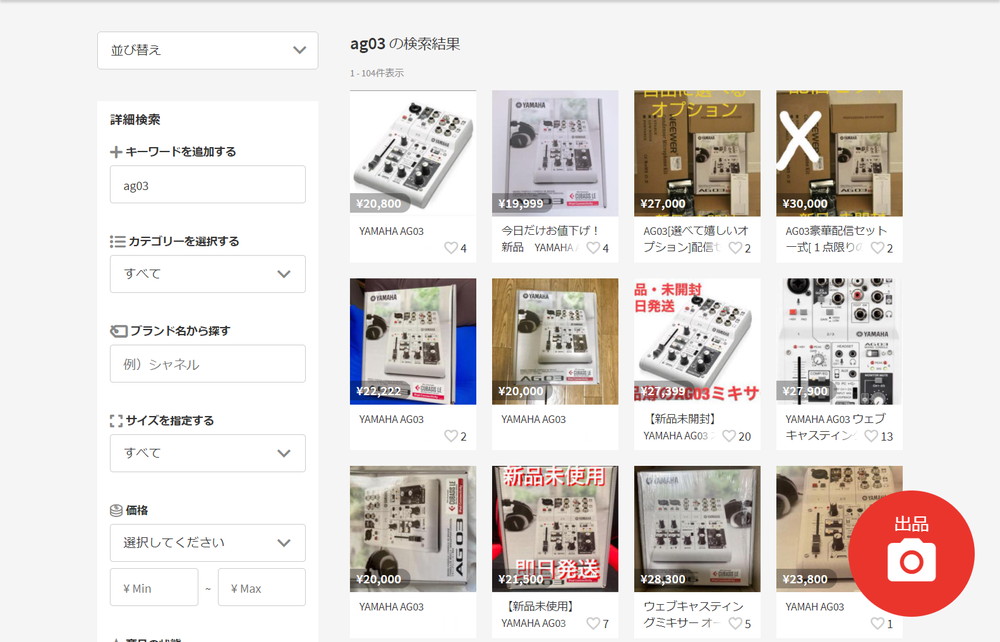Open the ¥27,000 オプション listing thumbnail

[697, 153]
